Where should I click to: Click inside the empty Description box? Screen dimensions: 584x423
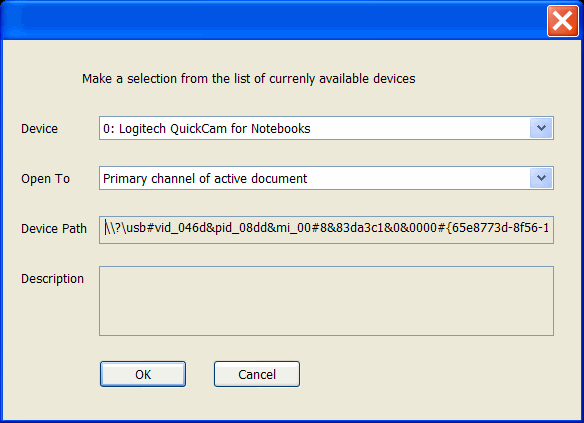tap(326, 301)
